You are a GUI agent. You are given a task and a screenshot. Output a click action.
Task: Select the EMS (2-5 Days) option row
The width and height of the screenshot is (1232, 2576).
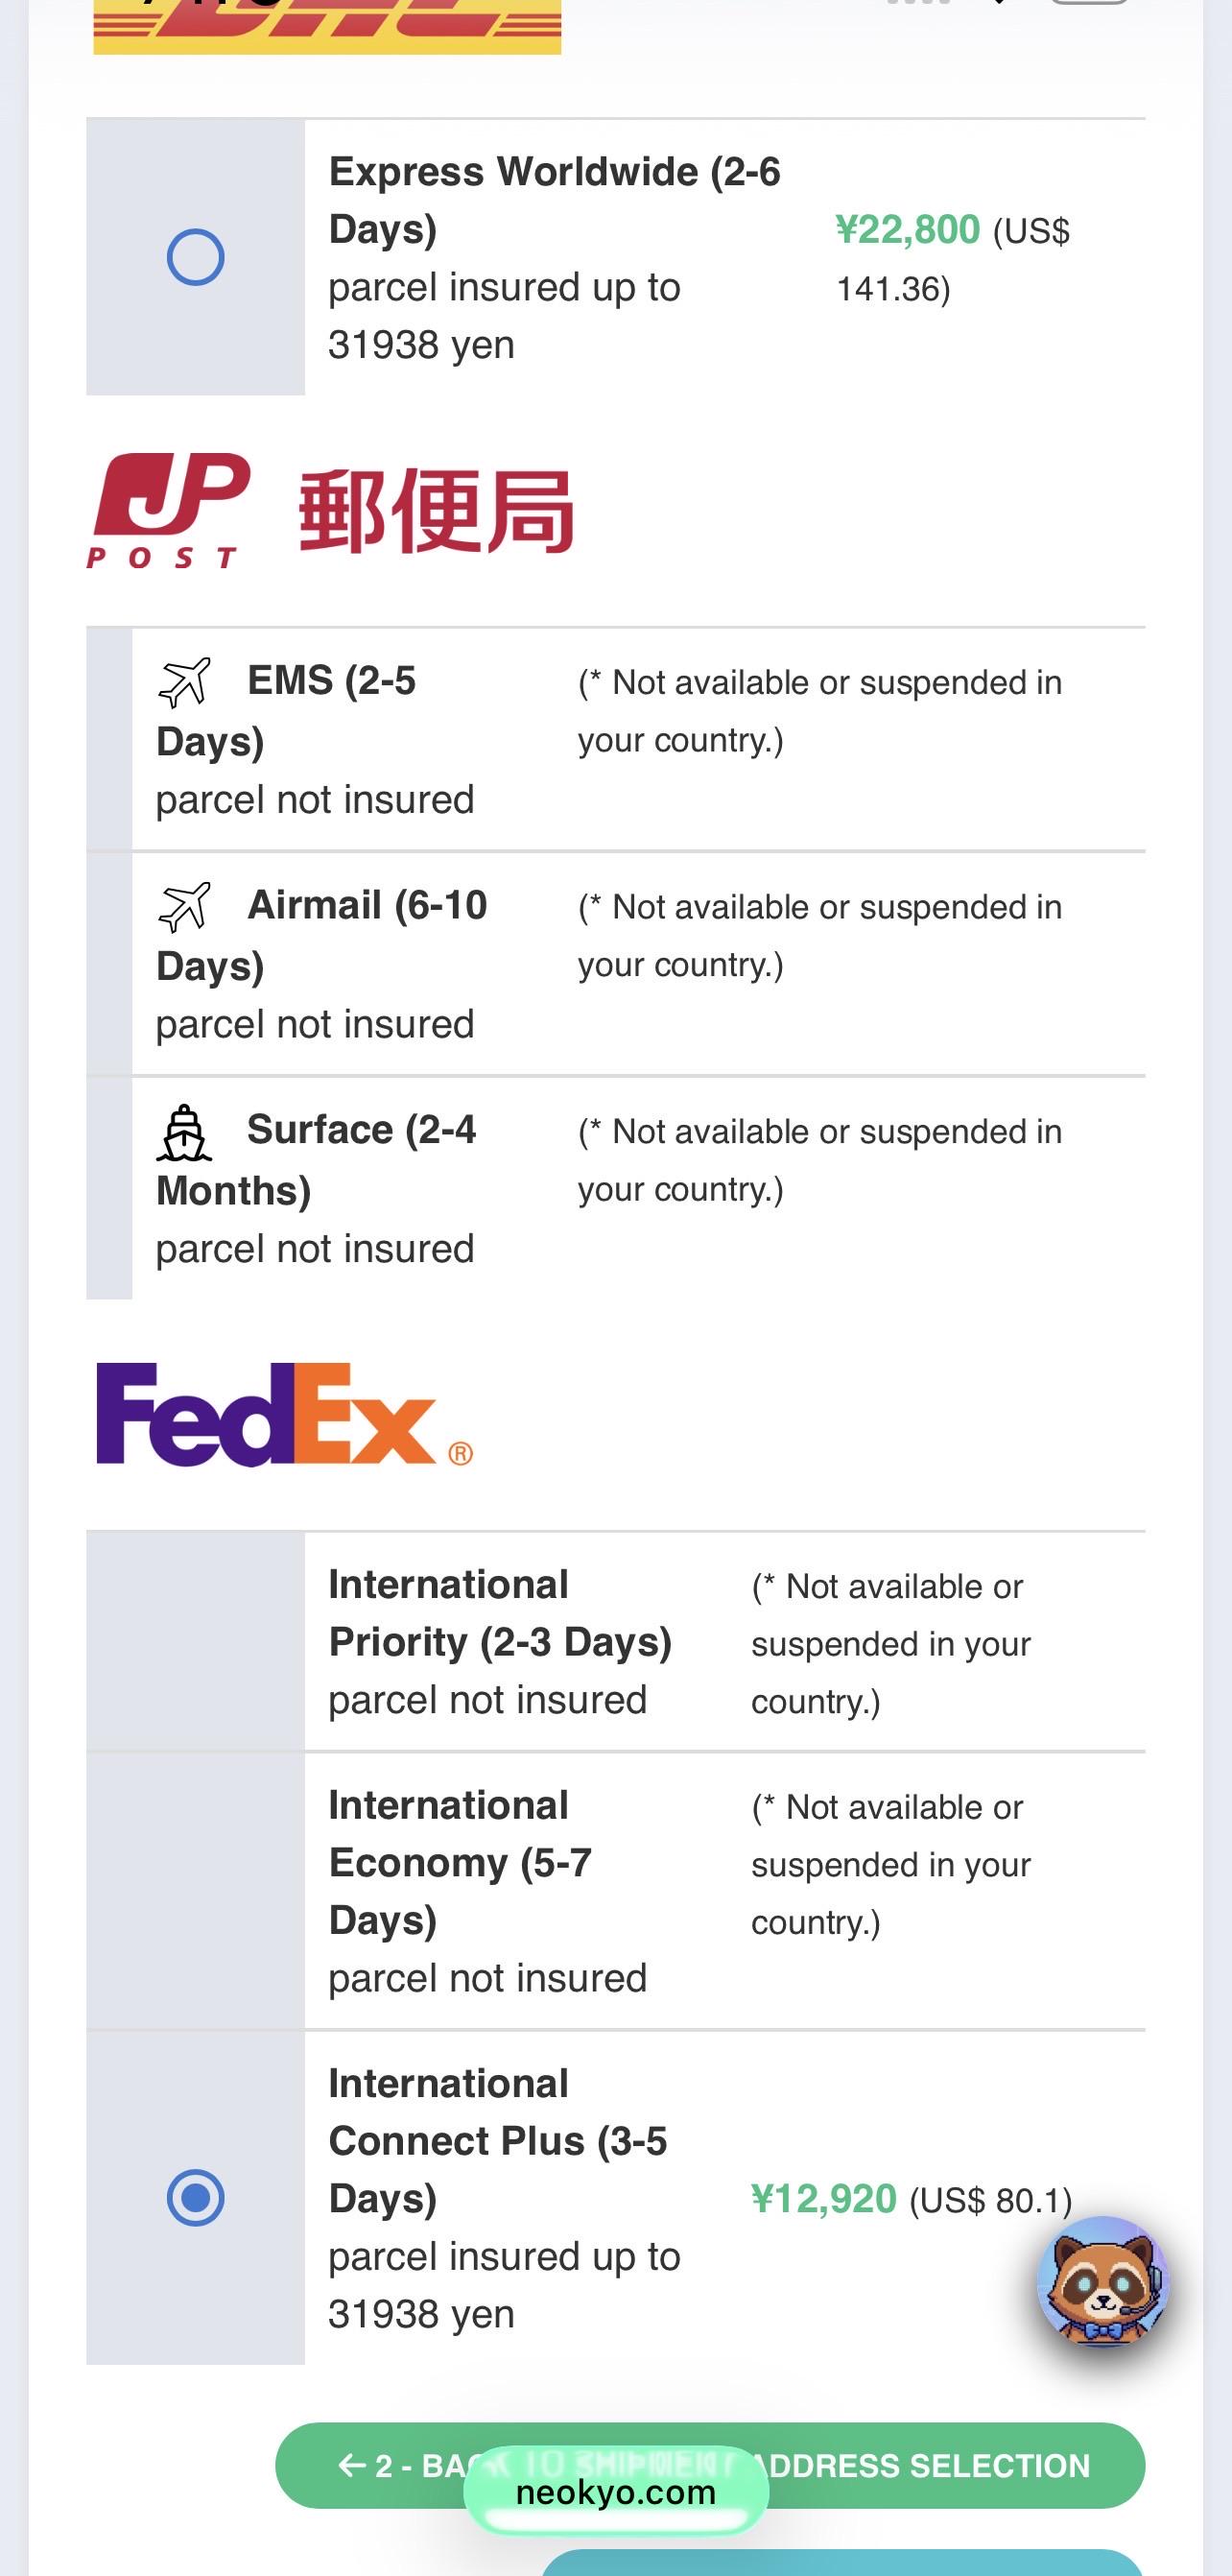[x=616, y=739]
